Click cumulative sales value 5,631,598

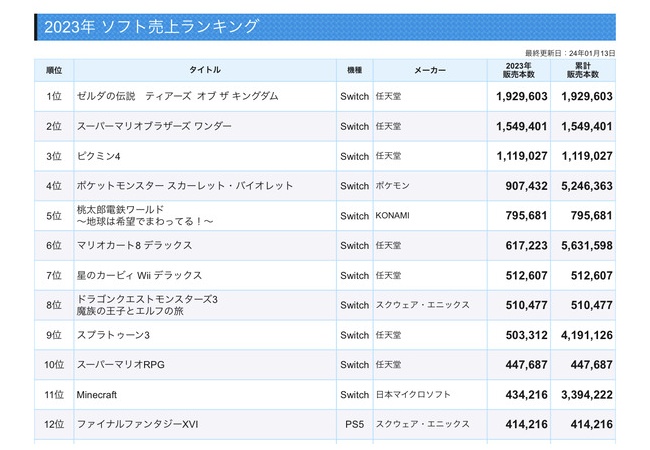pos(587,246)
